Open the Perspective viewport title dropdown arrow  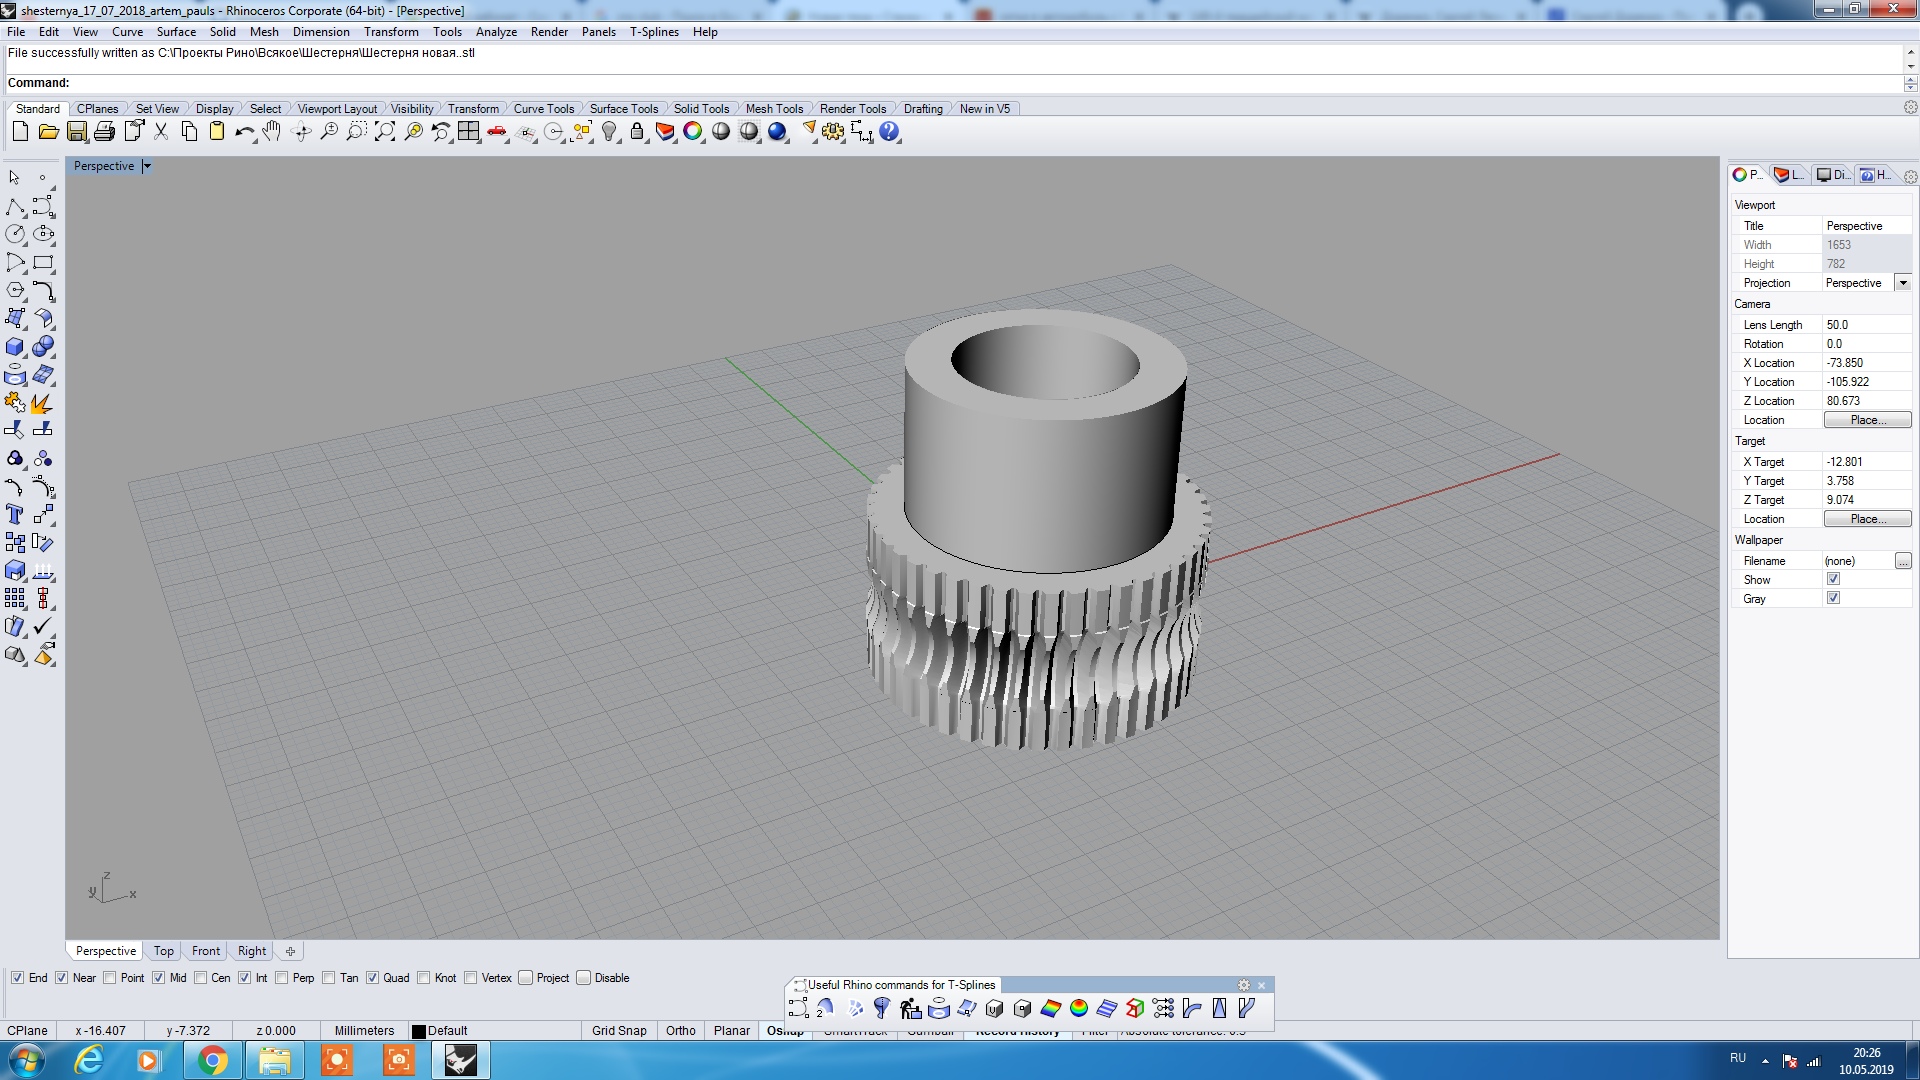click(147, 166)
